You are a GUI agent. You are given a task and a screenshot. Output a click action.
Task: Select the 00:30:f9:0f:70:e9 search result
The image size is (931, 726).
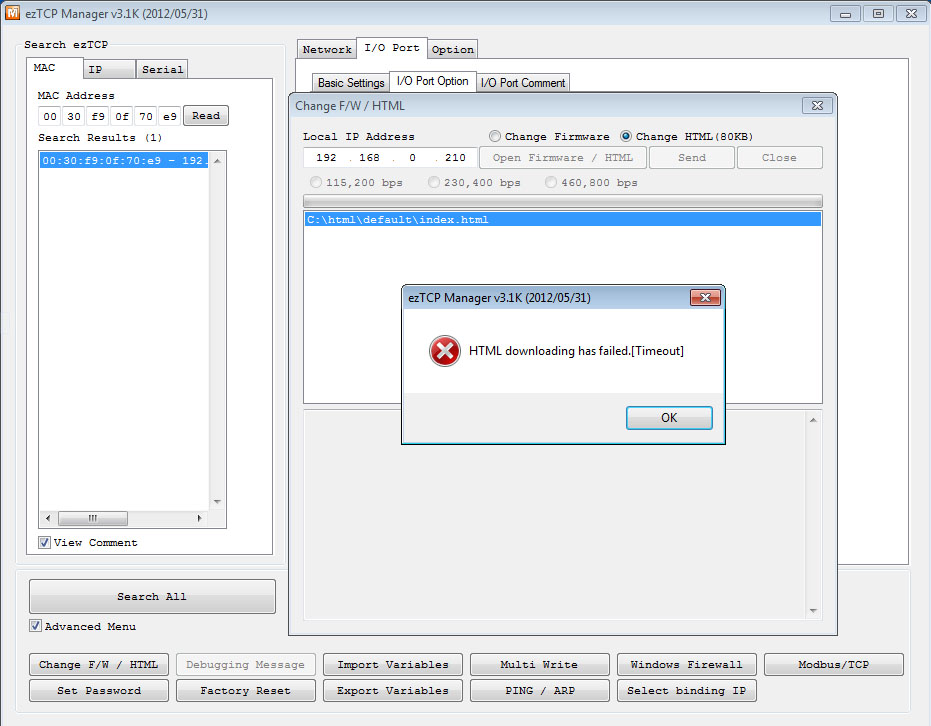(x=124, y=160)
